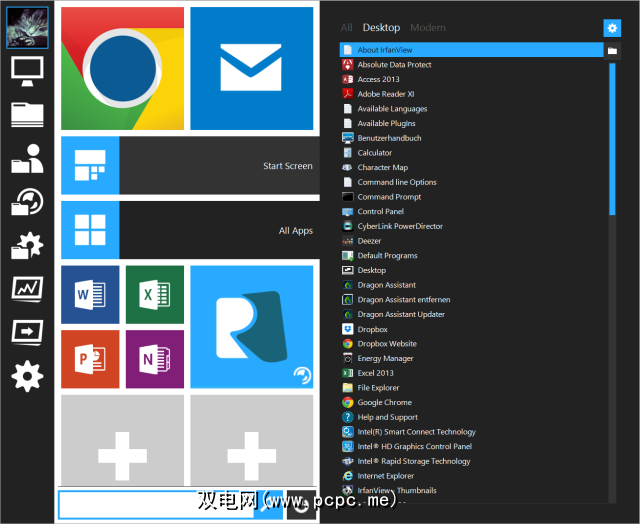This screenshot has height=524, width=640.
Task: Add a tile using right plus placeholder
Action: 251,440
